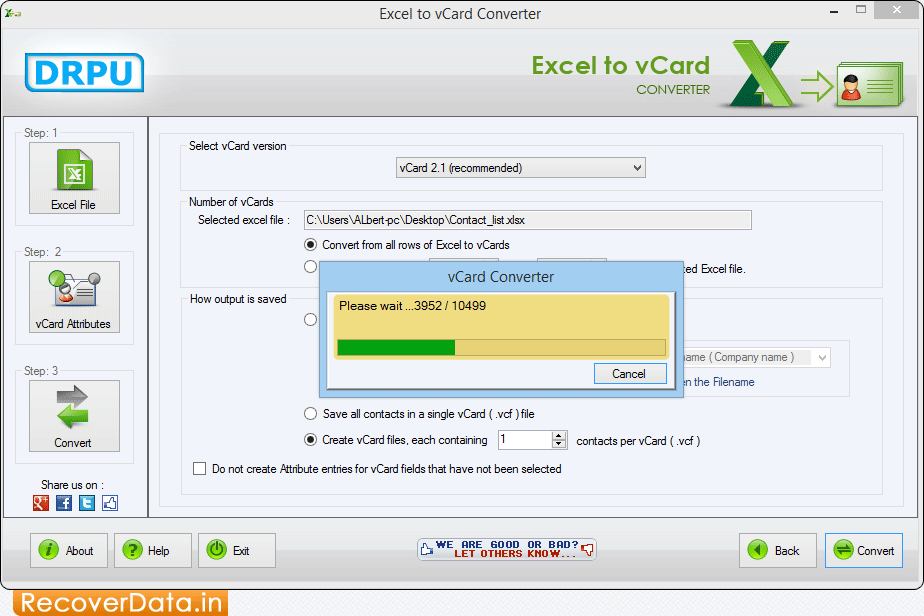Click the About button
Viewport: 924px width, 616px height.
pos(68,550)
